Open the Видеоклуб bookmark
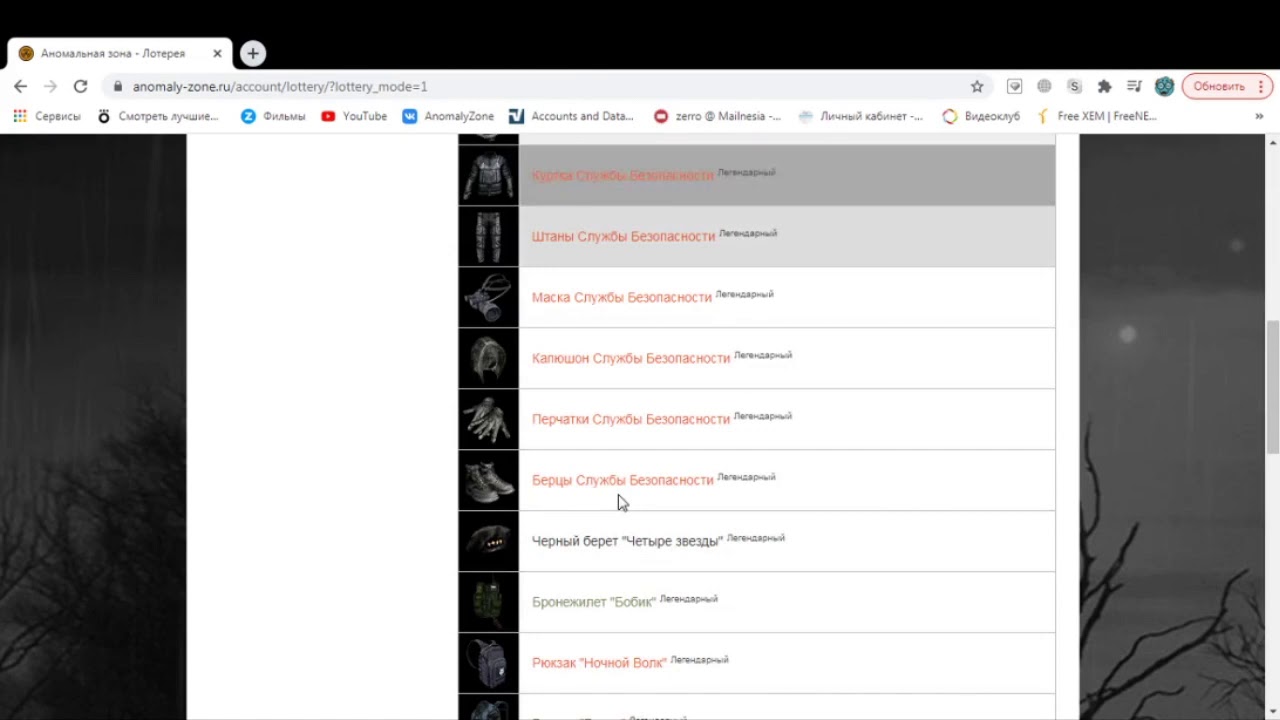This screenshot has height=720, width=1280. point(981,116)
